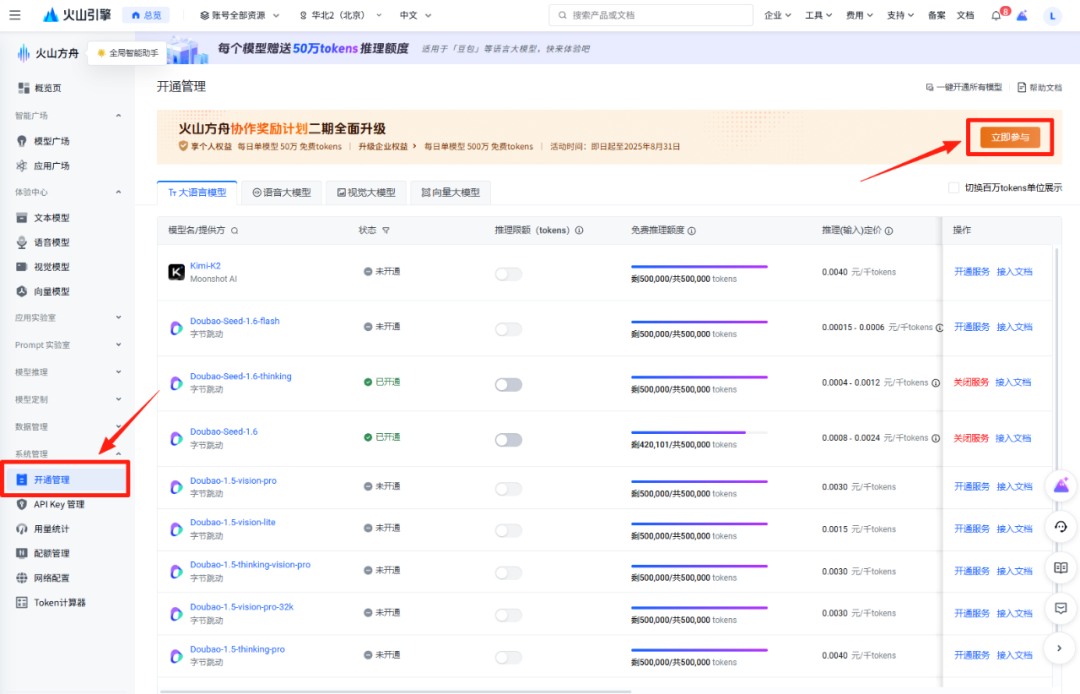Select 开通管理 in the sidebar
This screenshot has height=694, width=1080.
[x=66, y=479]
